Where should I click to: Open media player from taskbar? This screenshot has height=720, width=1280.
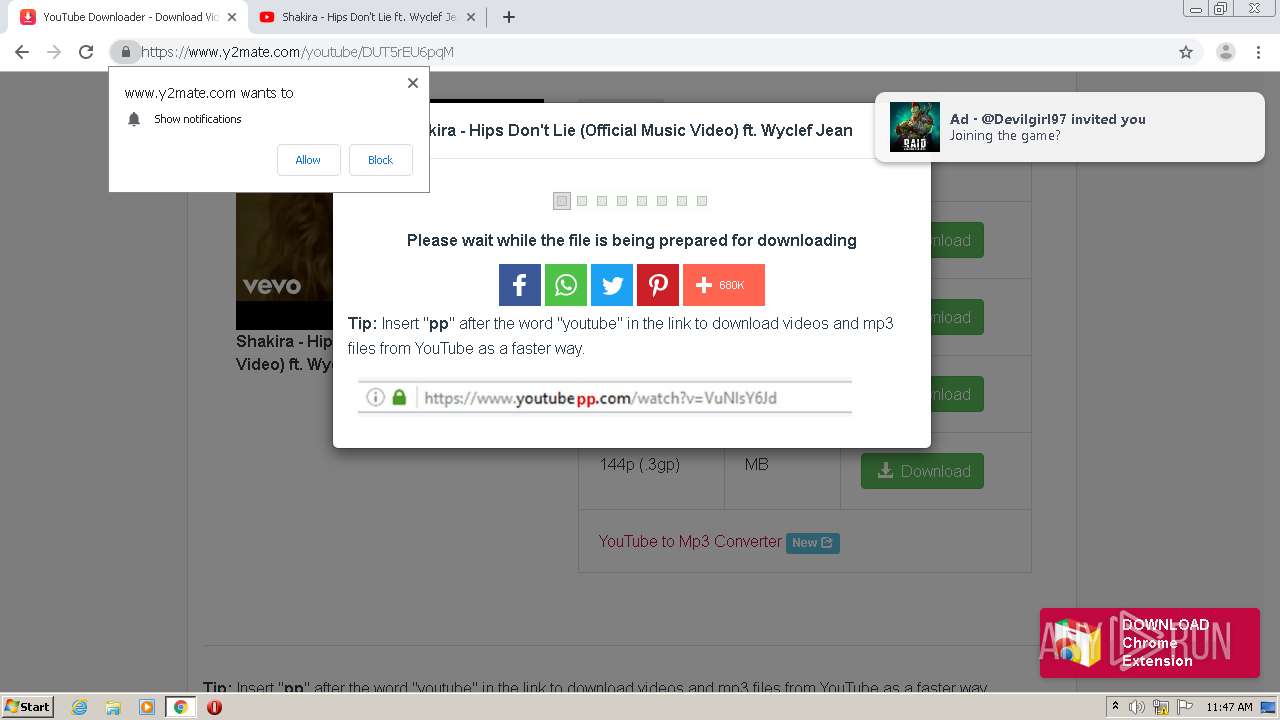(147, 707)
